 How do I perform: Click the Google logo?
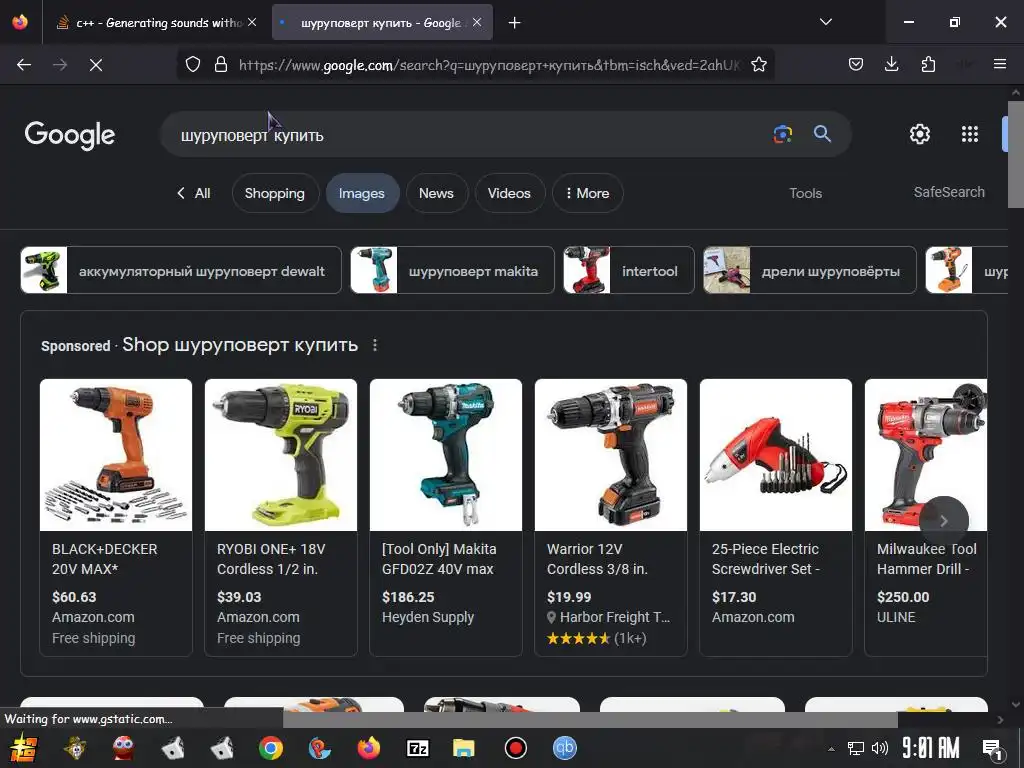pos(69,135)
